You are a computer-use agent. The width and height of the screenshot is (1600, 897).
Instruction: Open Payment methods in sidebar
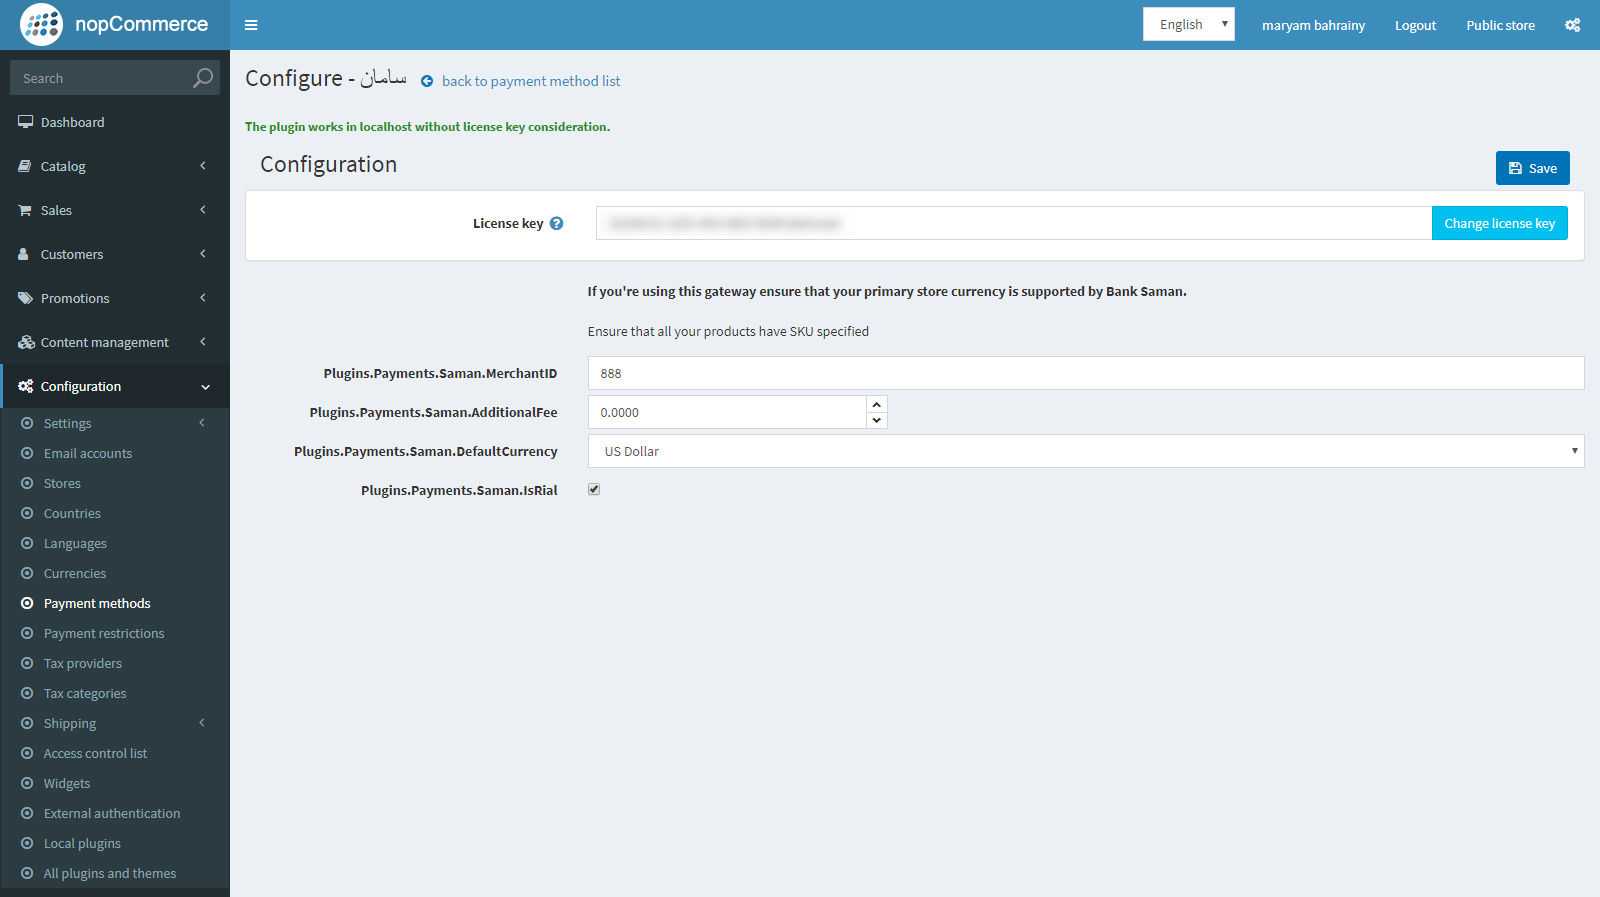(x=97, y=603)
